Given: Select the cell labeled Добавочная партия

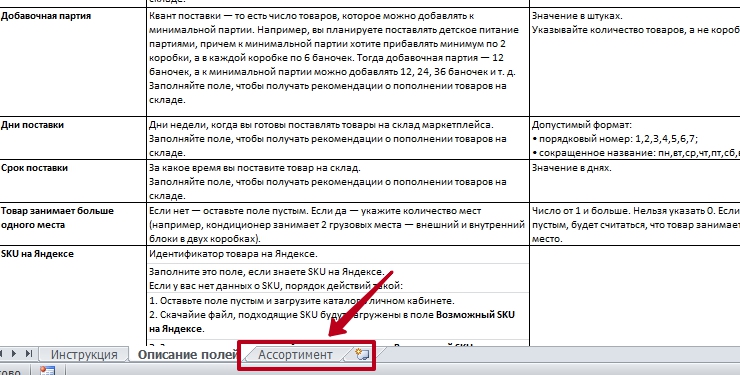Looking at the screenshot, I should coord(73,62).
